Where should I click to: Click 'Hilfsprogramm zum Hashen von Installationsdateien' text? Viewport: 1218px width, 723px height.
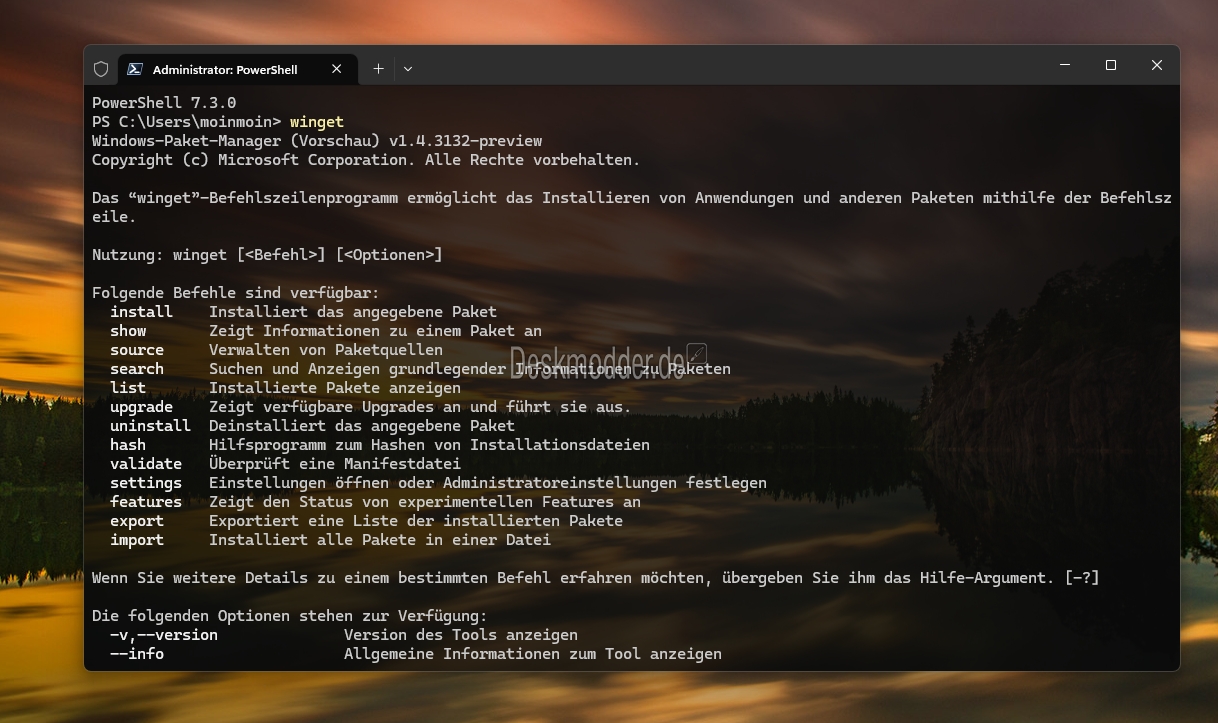[x=429, y=445]
